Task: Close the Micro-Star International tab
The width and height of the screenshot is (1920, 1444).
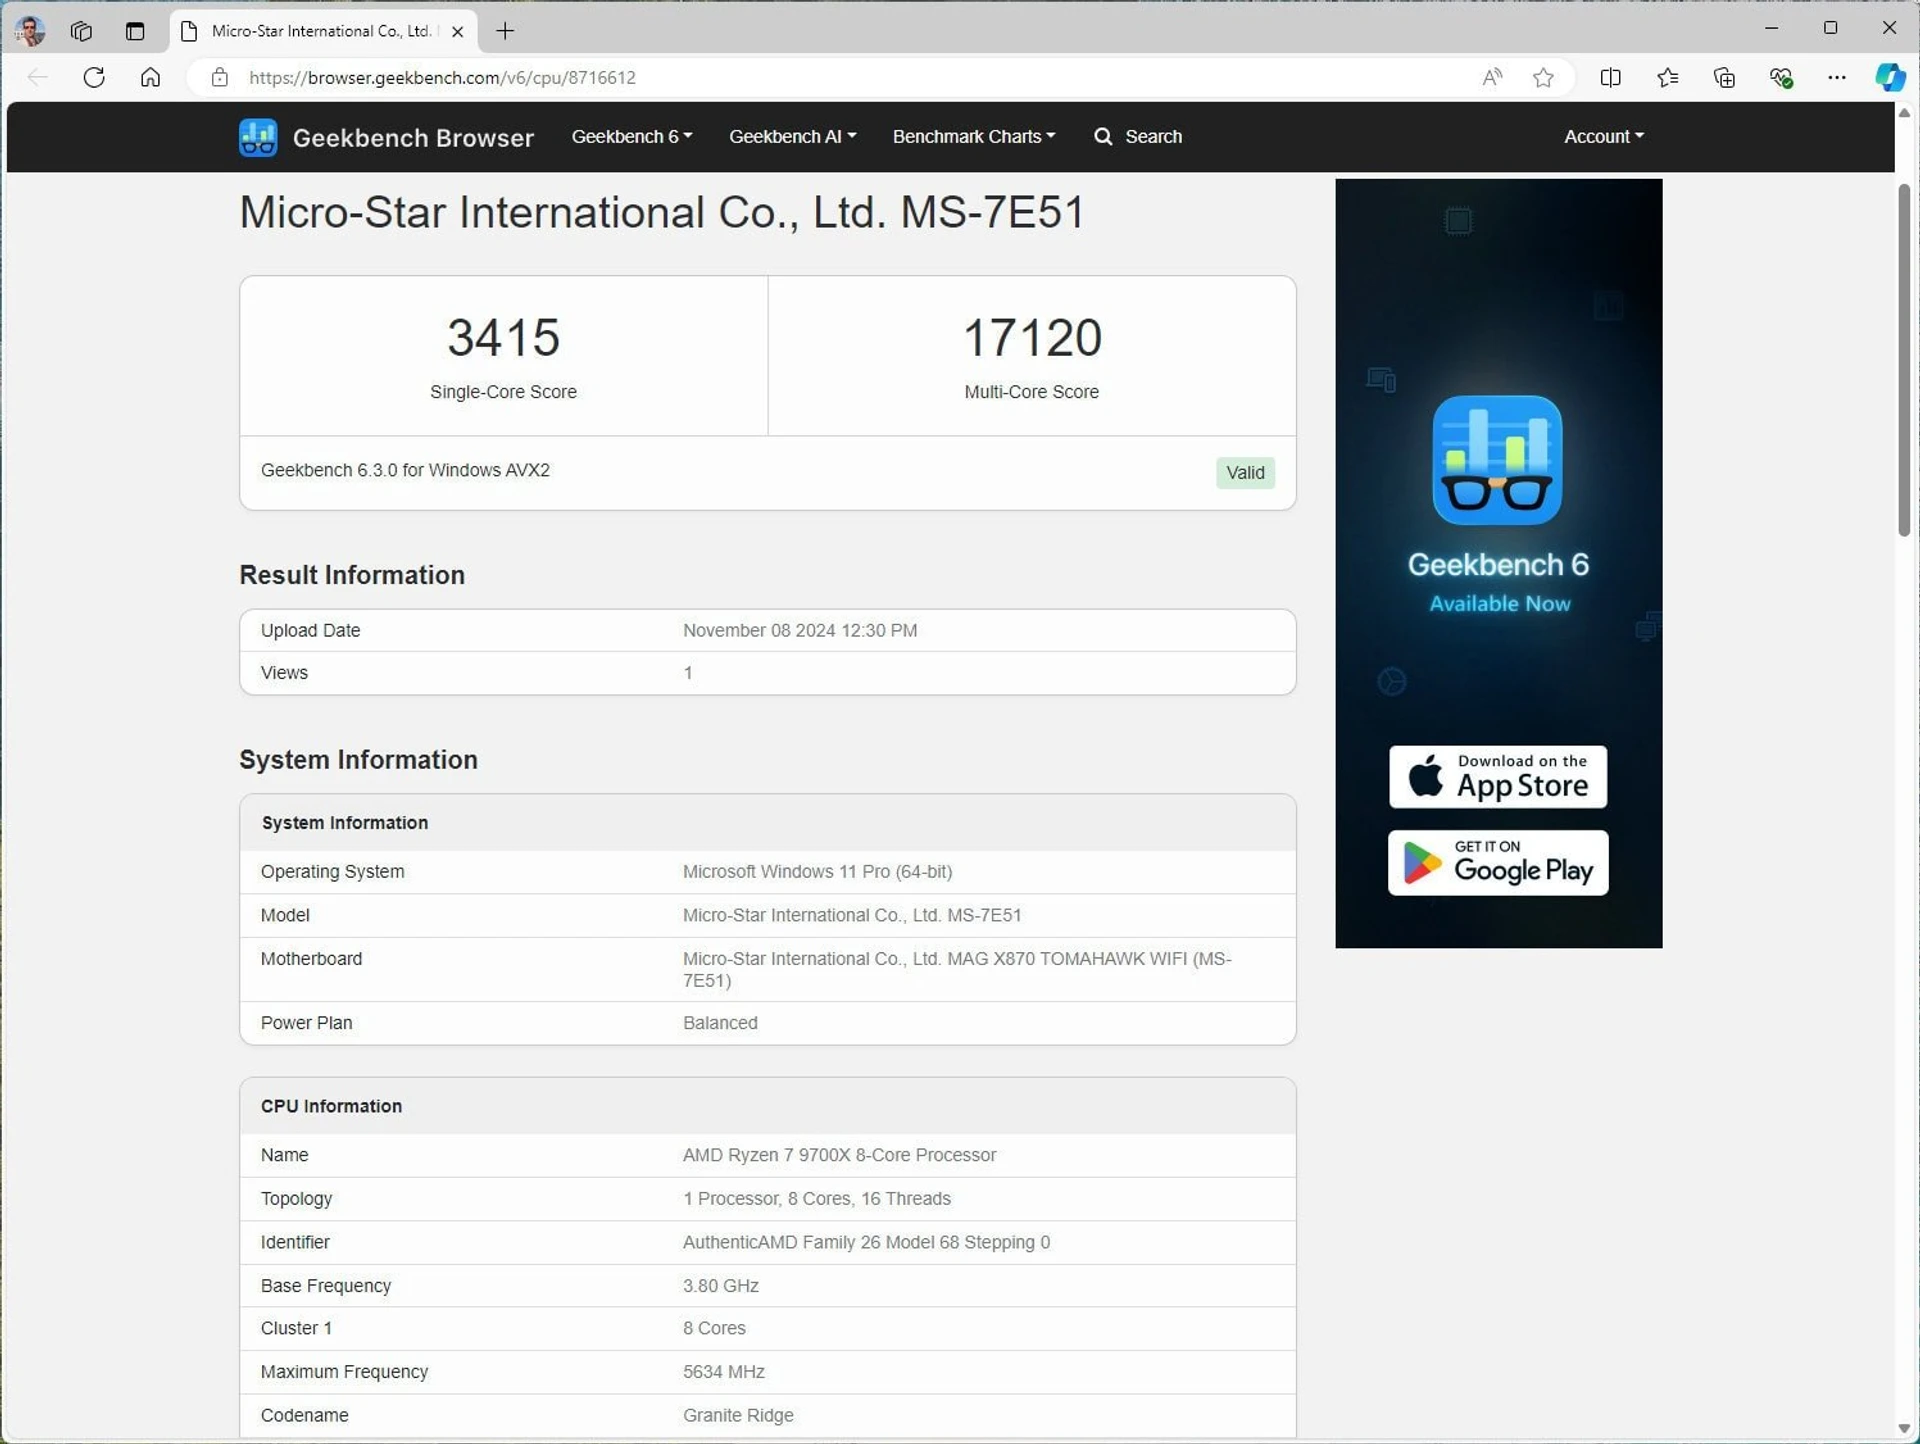Action: click(457, 31)
